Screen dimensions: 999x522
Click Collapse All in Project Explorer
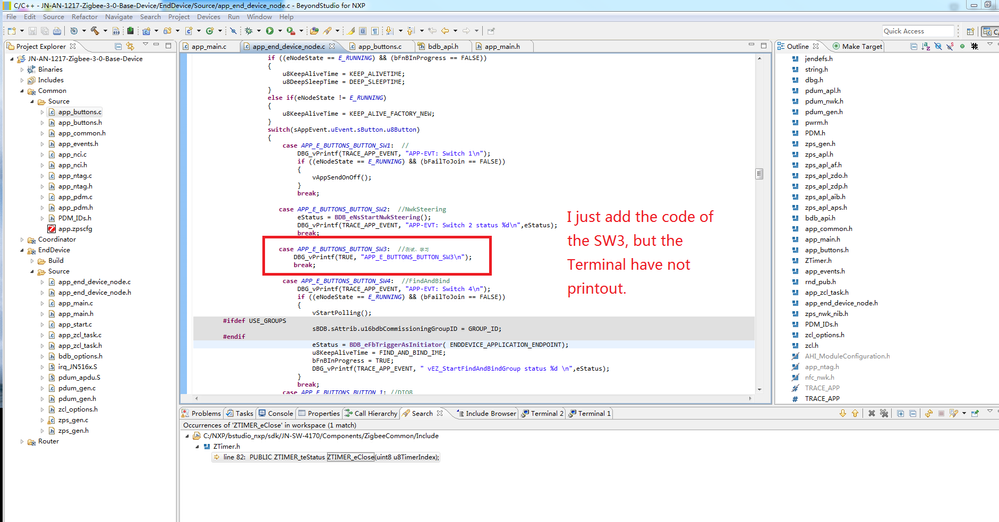coord(119,47)
